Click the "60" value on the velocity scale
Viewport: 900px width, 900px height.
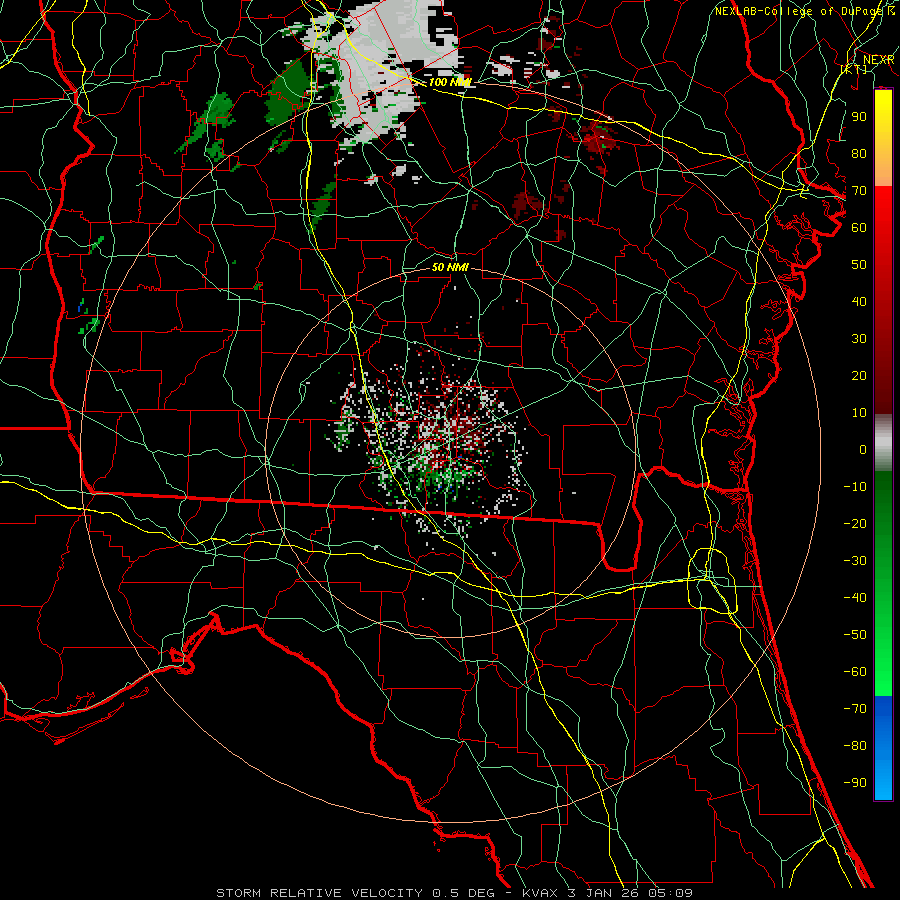coord(859,227)
